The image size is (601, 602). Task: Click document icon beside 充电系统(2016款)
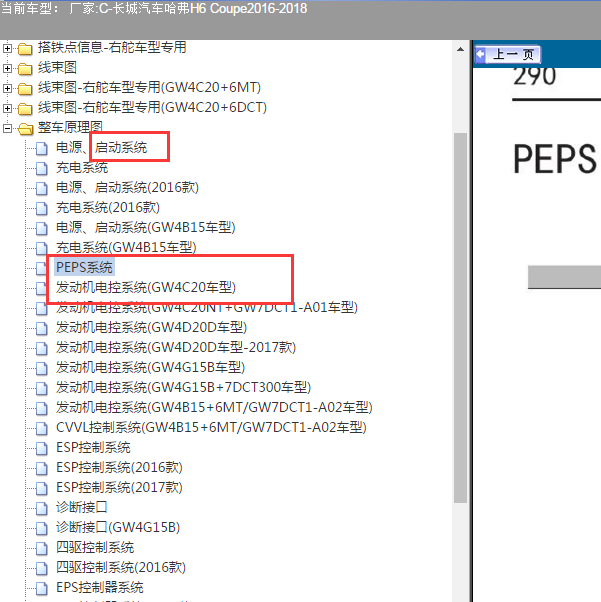(41, 208)
